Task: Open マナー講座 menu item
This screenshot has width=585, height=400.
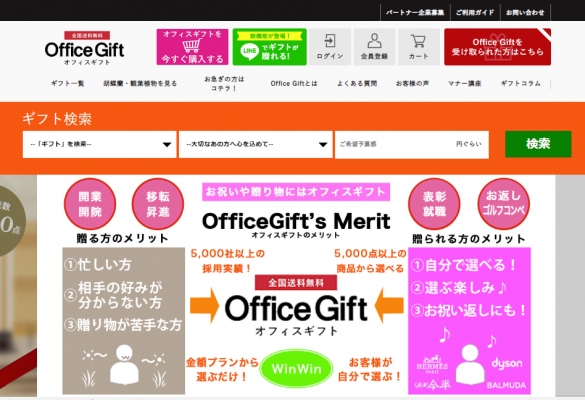Action: tap(464, 83)
